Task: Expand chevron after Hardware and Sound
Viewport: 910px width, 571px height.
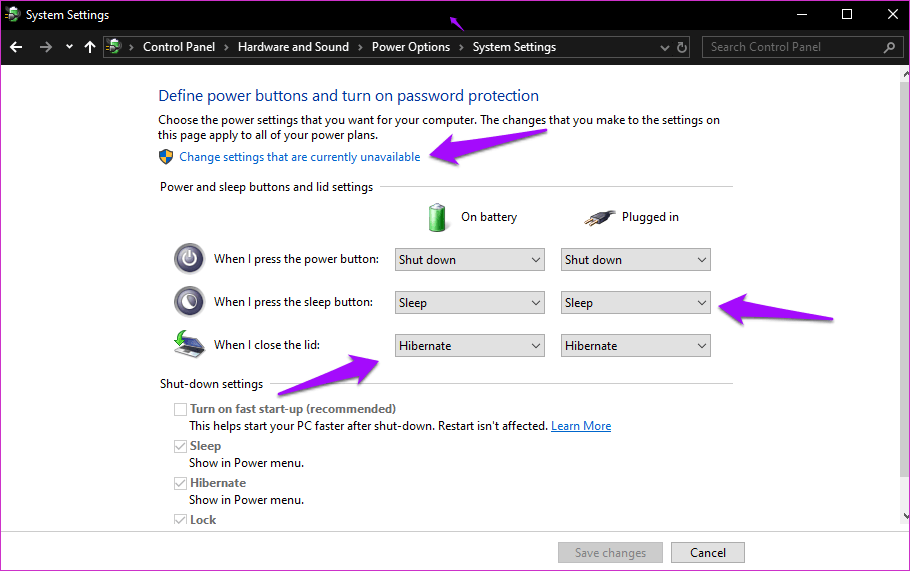Action: tap(360, 48)
